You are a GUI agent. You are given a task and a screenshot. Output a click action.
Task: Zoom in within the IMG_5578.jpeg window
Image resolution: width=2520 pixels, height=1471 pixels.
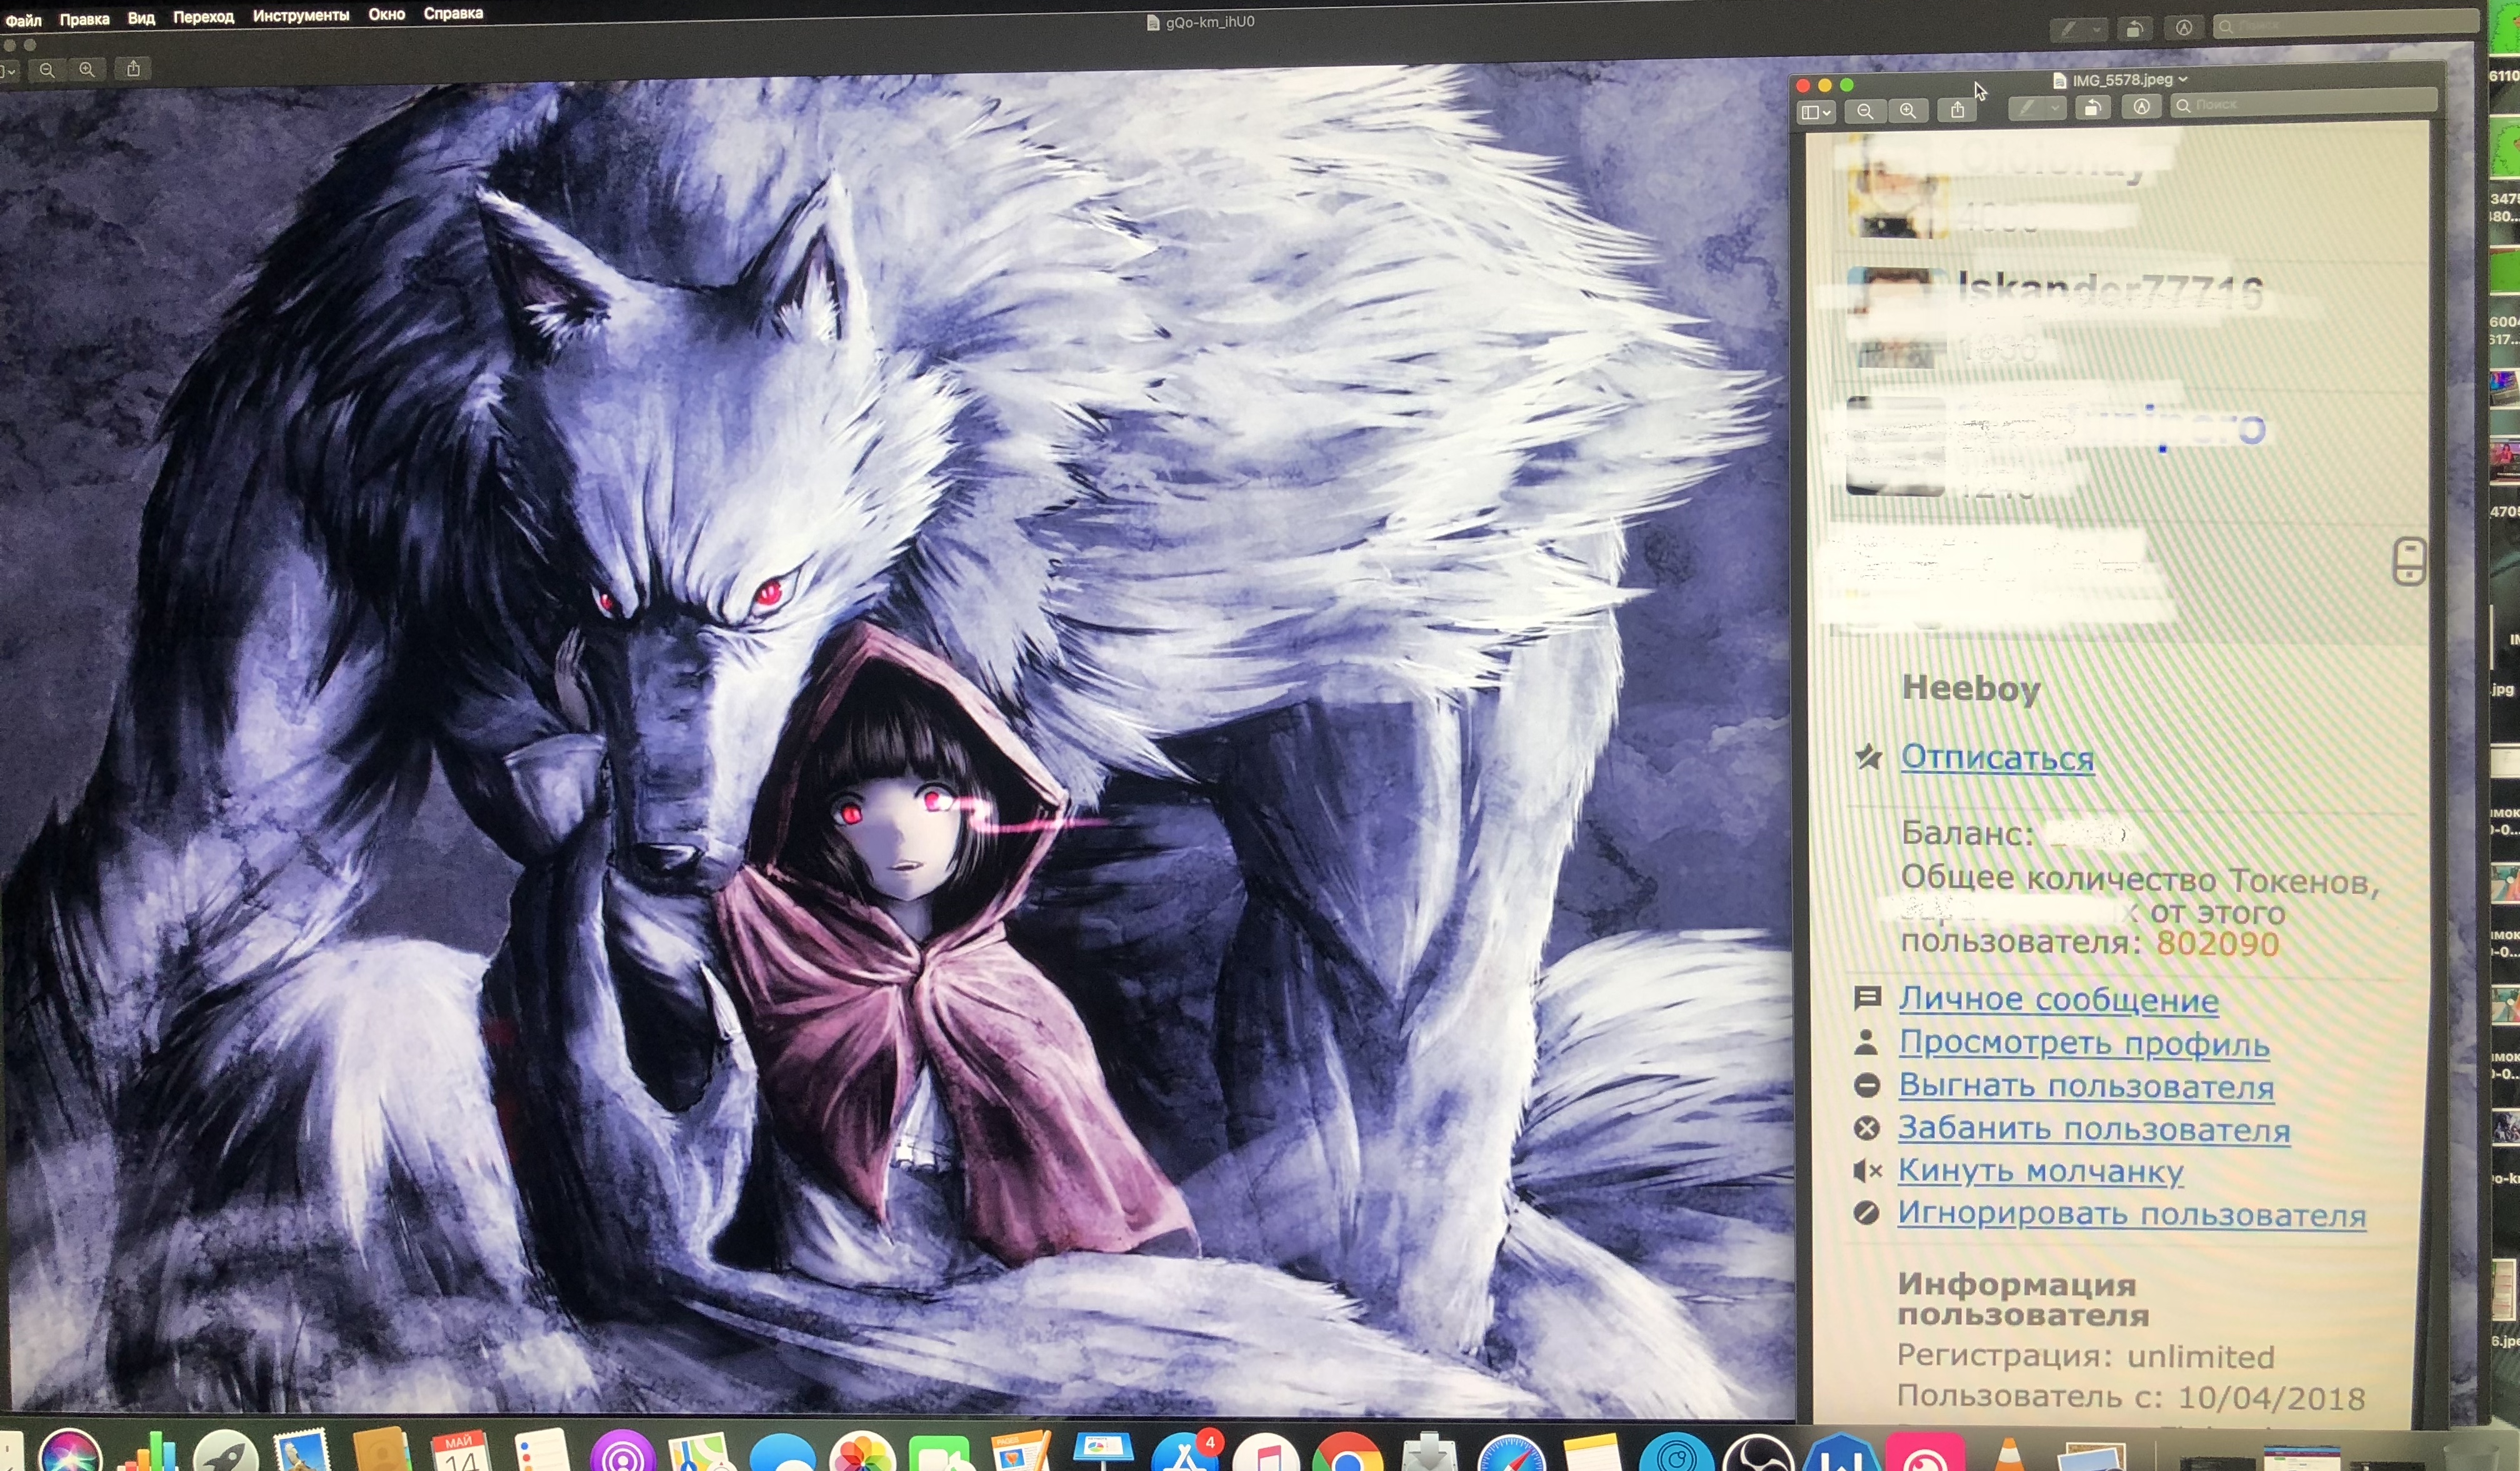click(1908, 111)
